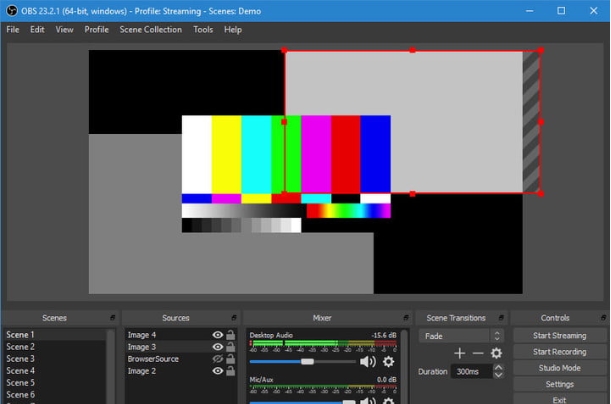The height and width of the screenshot is (404, 611).
Task: Open the Tools menu
Action: 203,30
